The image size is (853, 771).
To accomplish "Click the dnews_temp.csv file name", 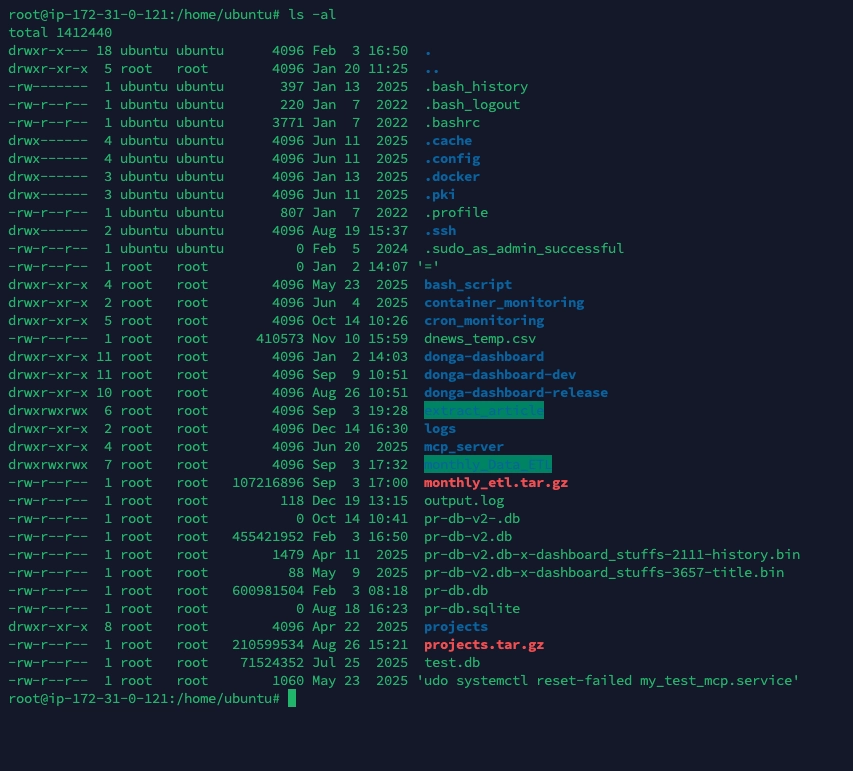I will pos(480,338).
